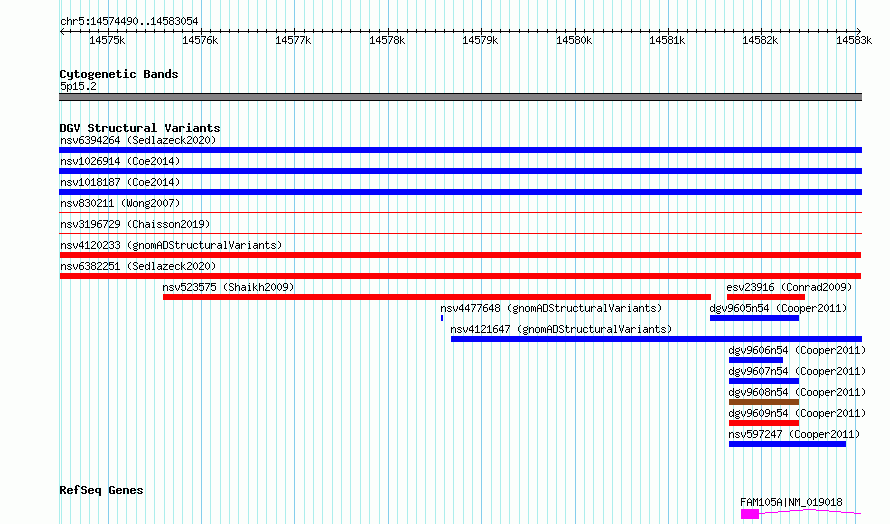Click the blue bar under nsv4121647
The width and height of the screenshot is (890, 524).
(x=656, y=339)
